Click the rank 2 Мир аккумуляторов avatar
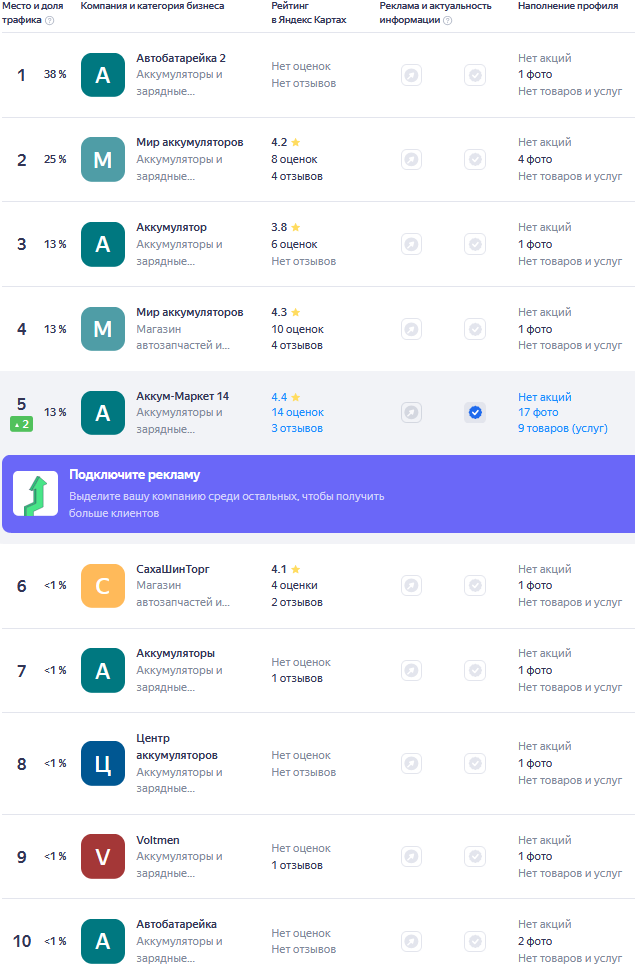Image resolution: width=635 pixels, height=980 pixels. tap(102, 159)
